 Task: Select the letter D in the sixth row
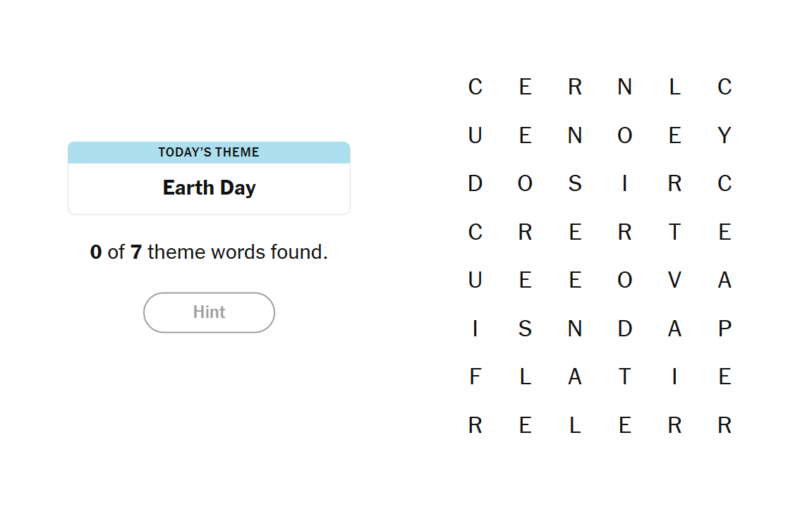tap(625, 329)
